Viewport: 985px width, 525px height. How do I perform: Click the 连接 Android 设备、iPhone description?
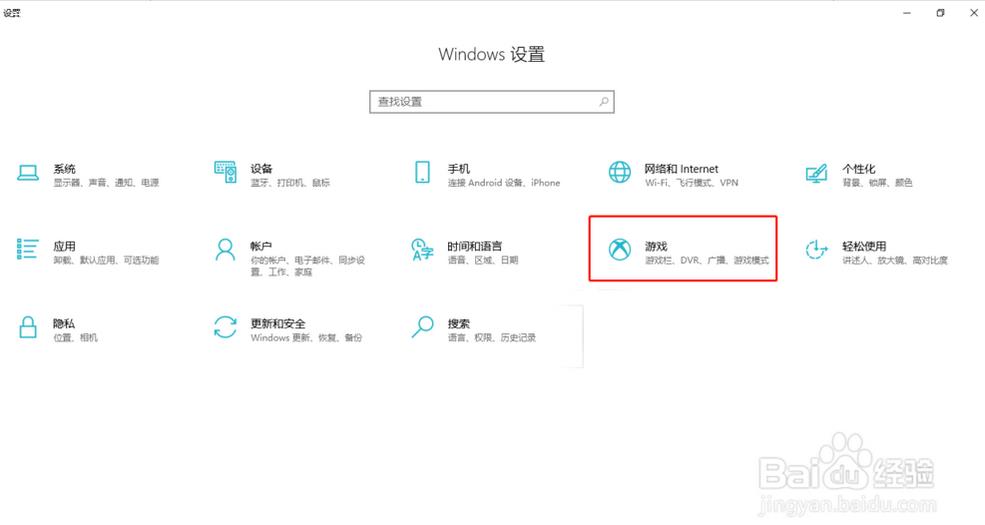pos(504,183)
